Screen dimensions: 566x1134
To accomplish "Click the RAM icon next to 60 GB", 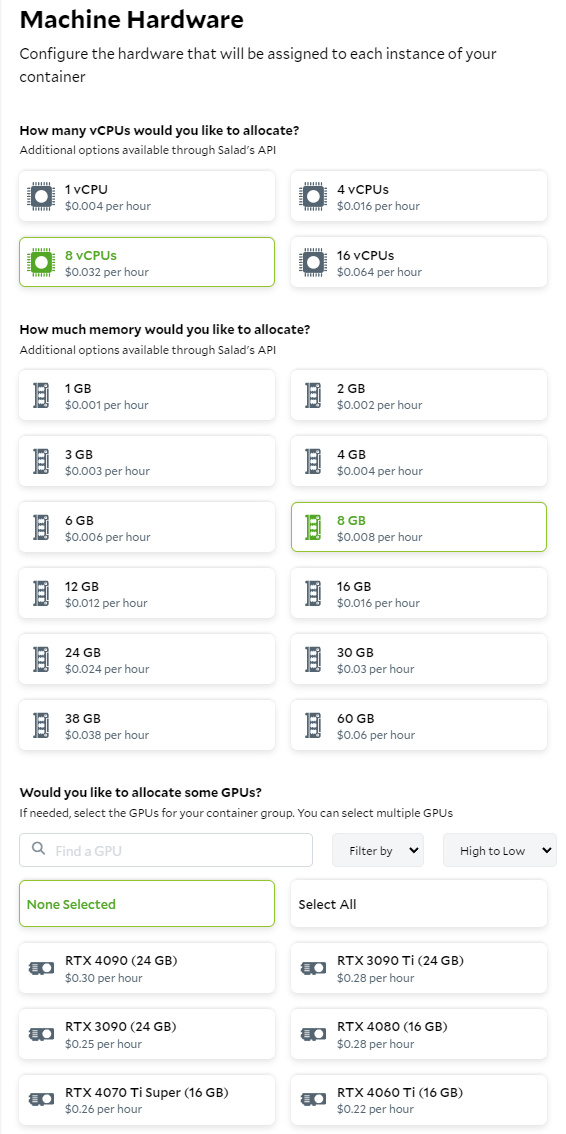I will click(313, 725).
